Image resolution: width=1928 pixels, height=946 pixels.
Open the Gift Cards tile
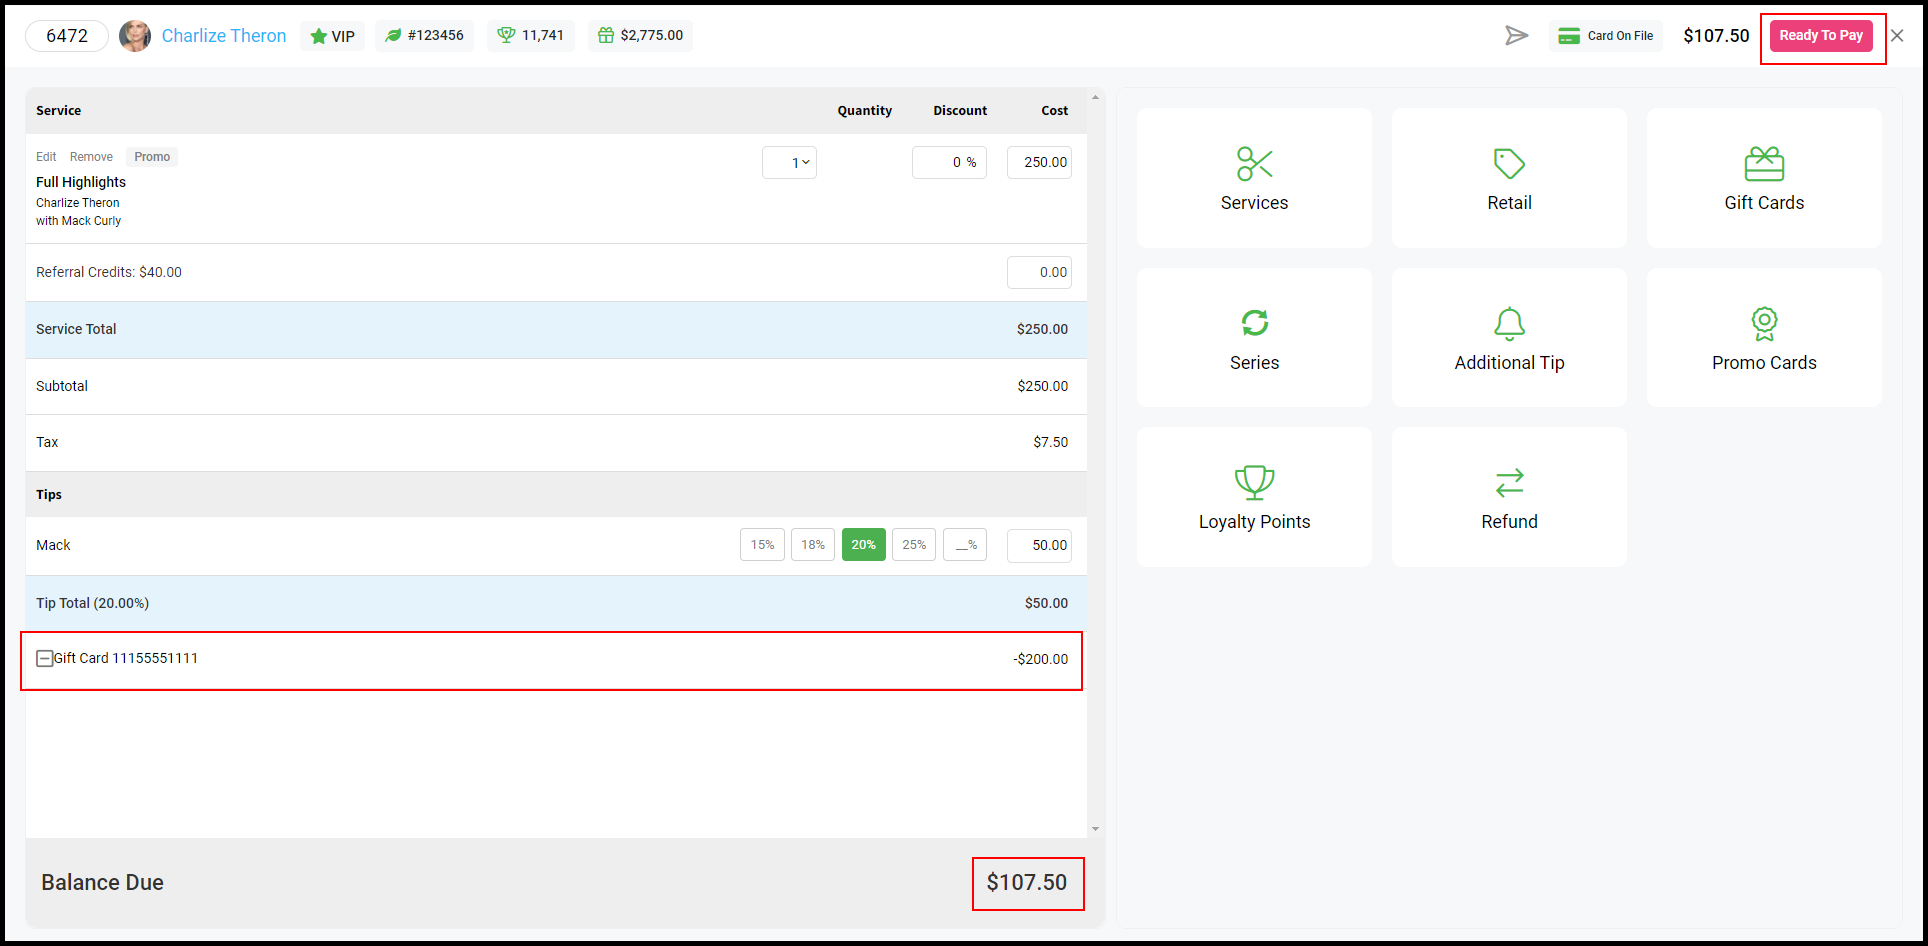pos(1764,178)
